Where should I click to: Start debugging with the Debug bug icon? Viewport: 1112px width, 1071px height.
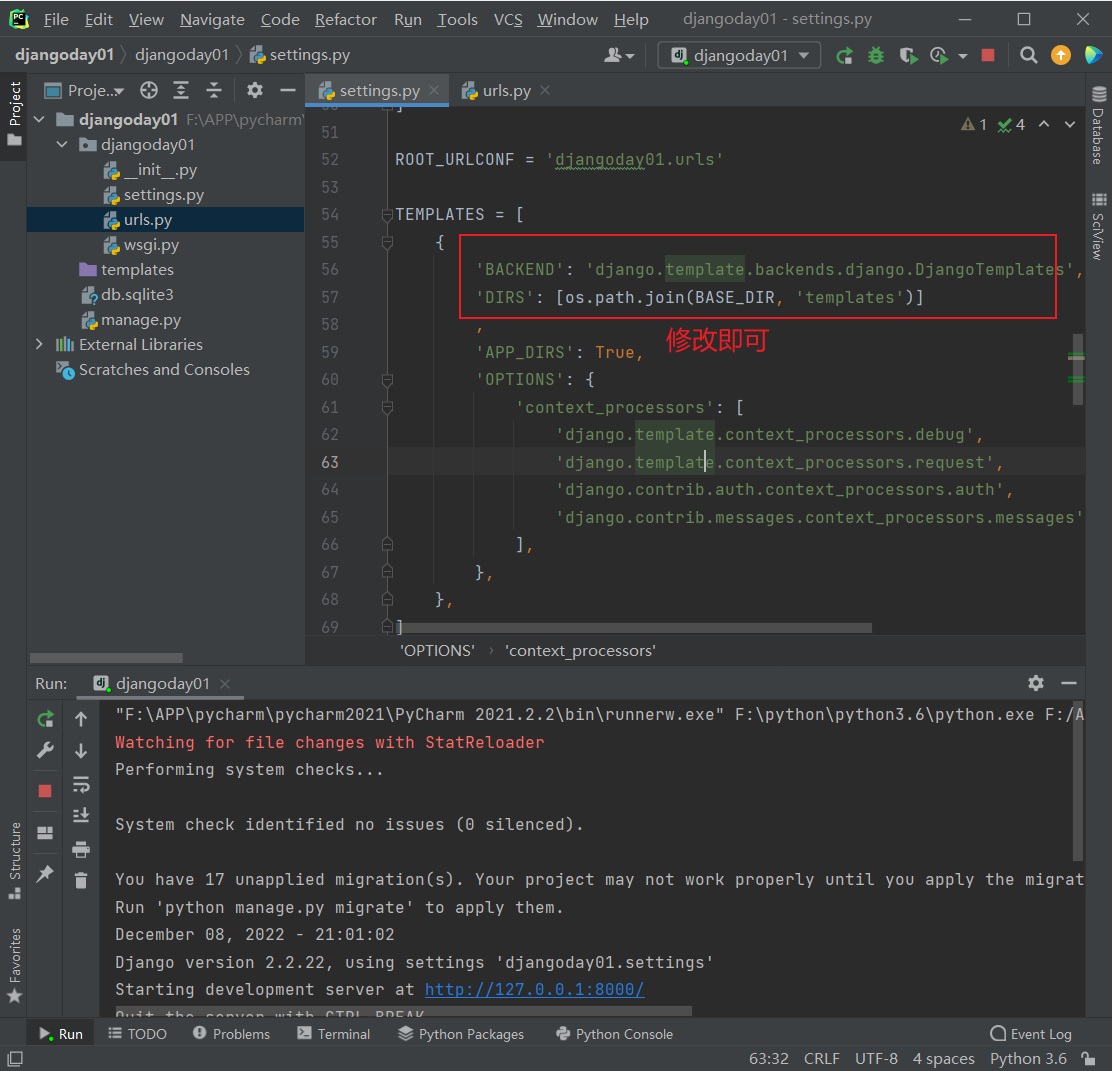[x=876, y=56]
